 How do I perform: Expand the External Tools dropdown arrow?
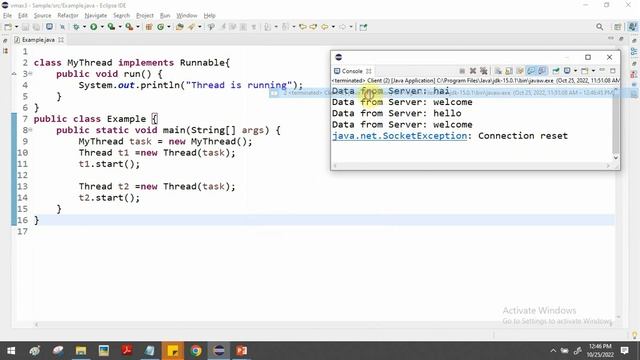(138, 27)
